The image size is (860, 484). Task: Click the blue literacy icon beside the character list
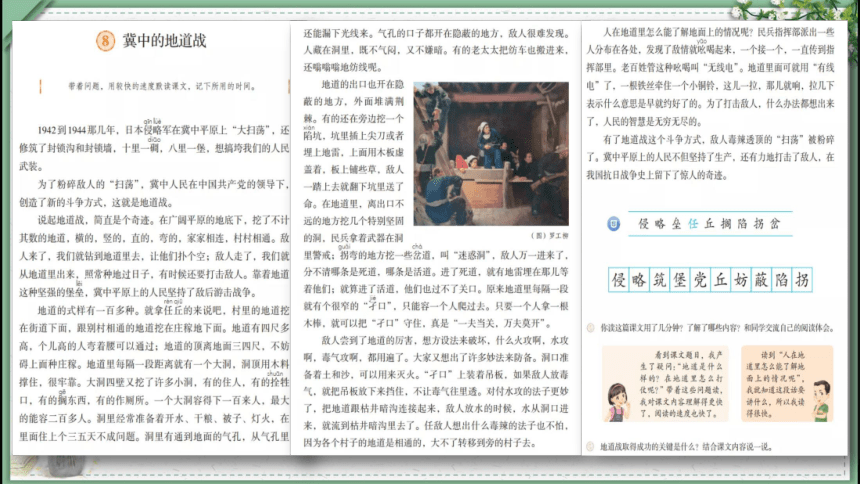(614, 224)
